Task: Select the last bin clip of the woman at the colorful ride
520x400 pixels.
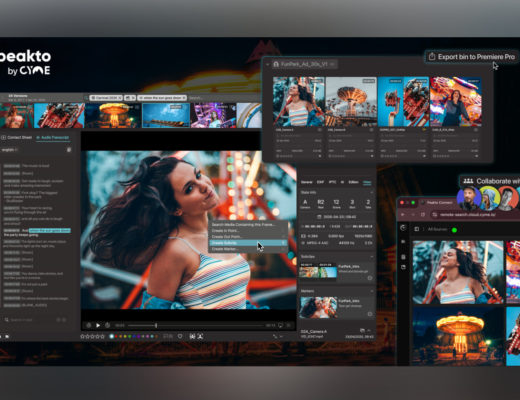Action: [x=456, y=101]
